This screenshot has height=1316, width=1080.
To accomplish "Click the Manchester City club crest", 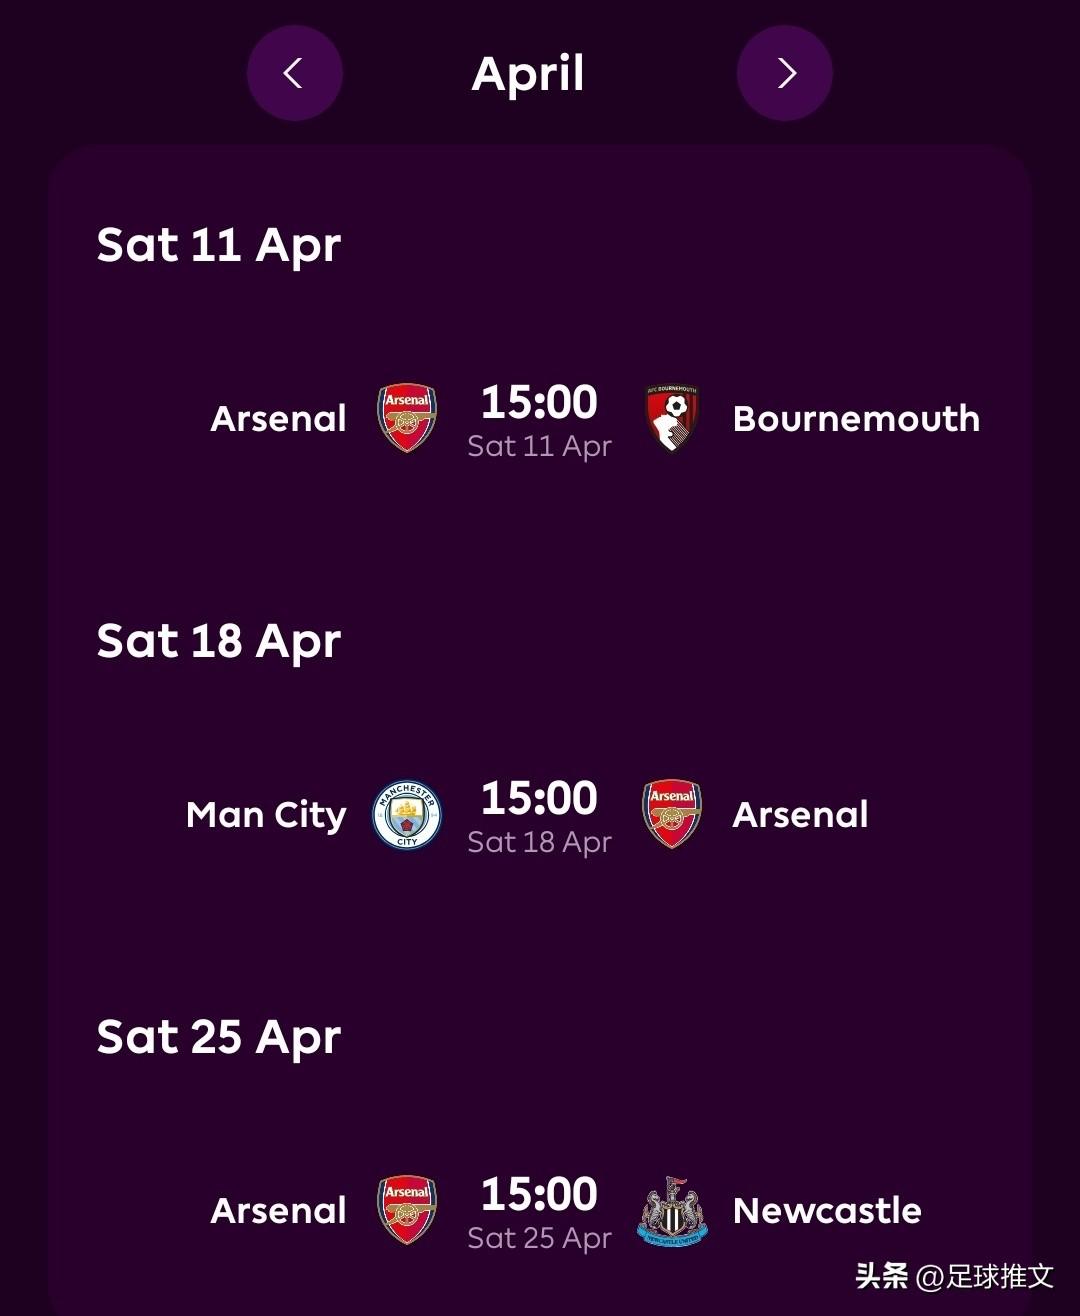I will click(407, 814).
